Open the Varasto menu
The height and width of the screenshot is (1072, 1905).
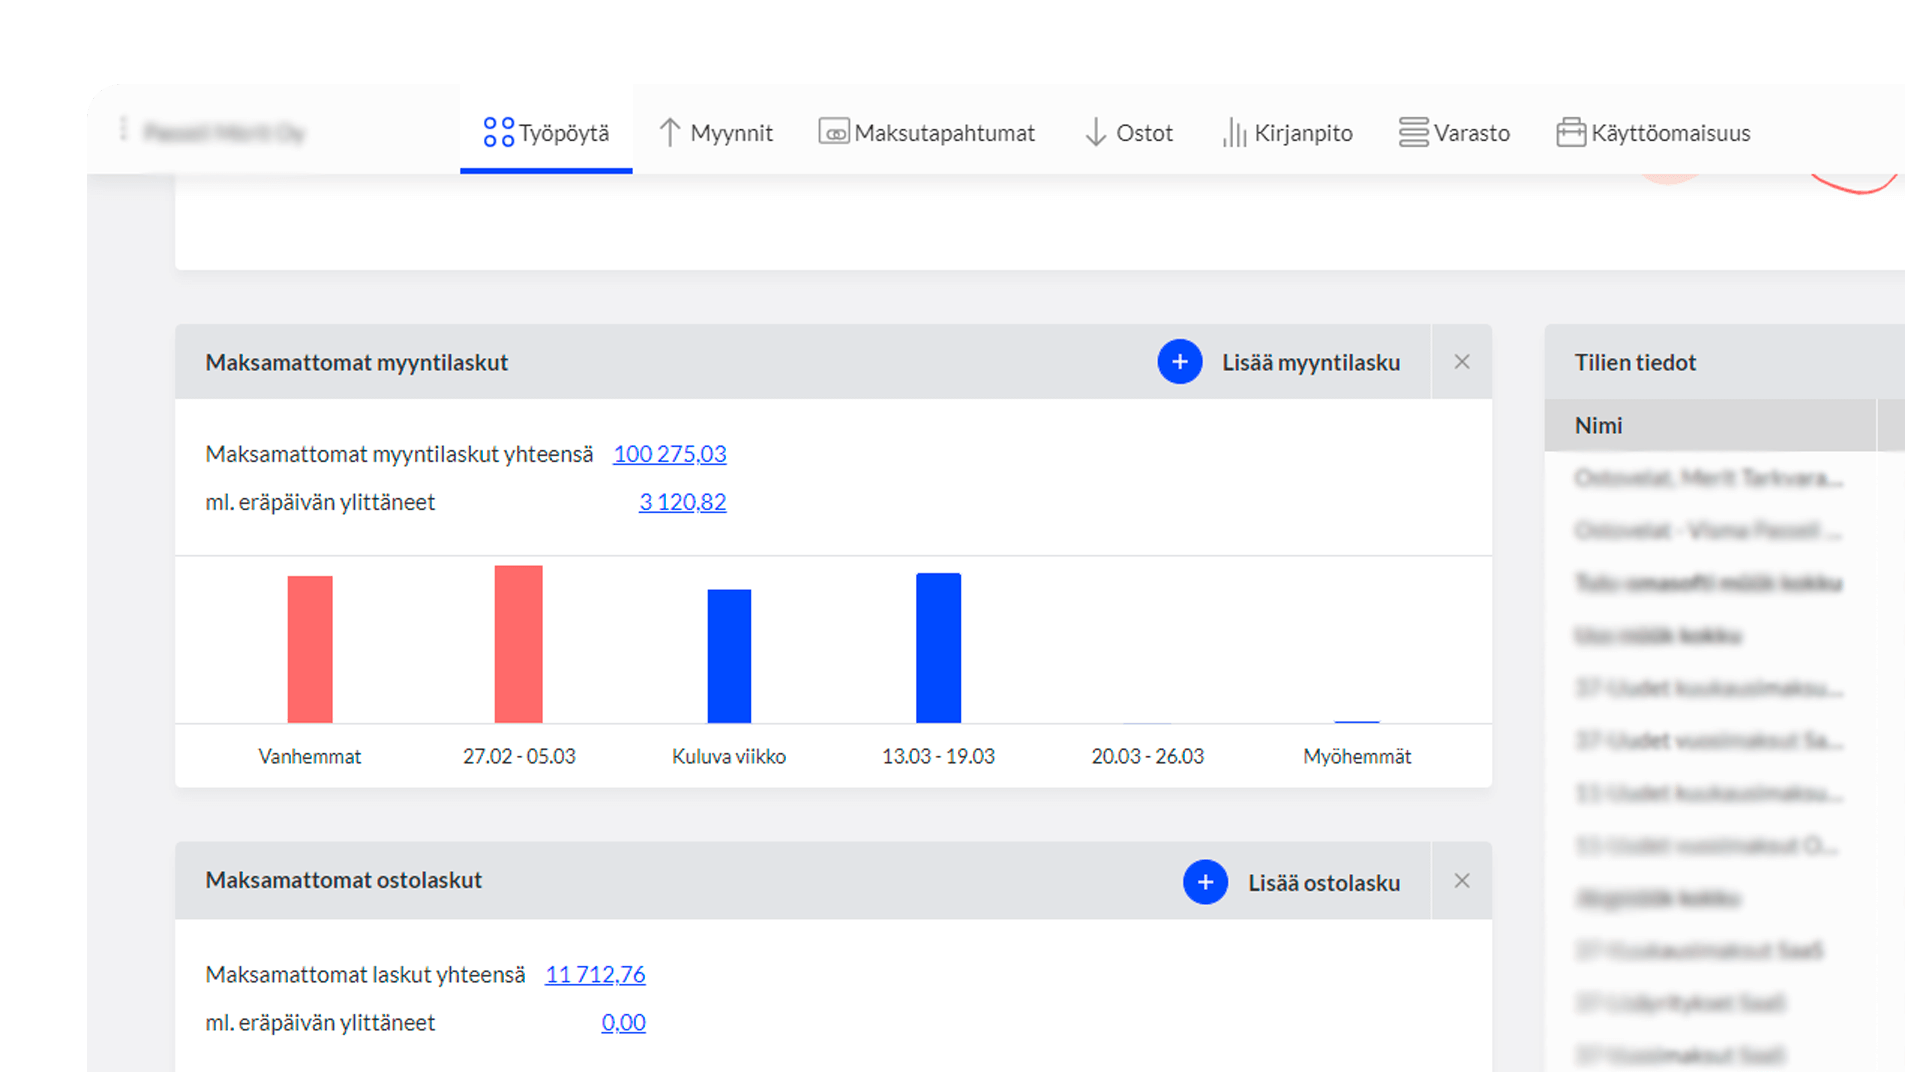(x=1454, y=132)
